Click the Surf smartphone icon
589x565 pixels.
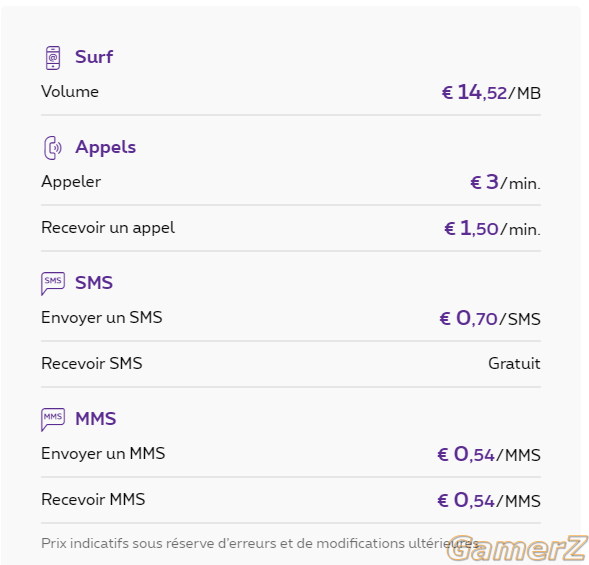pyautogui.click(x=53, y=58)
